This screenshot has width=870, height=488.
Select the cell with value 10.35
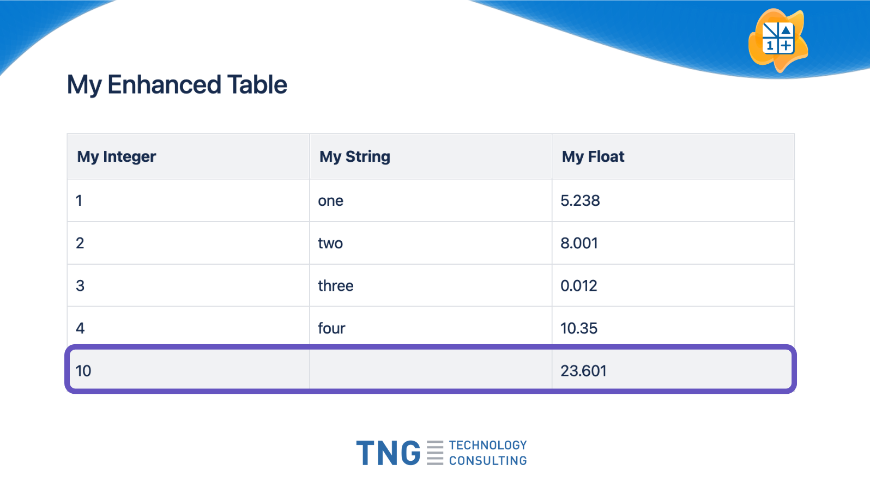[x=580, y=328]
